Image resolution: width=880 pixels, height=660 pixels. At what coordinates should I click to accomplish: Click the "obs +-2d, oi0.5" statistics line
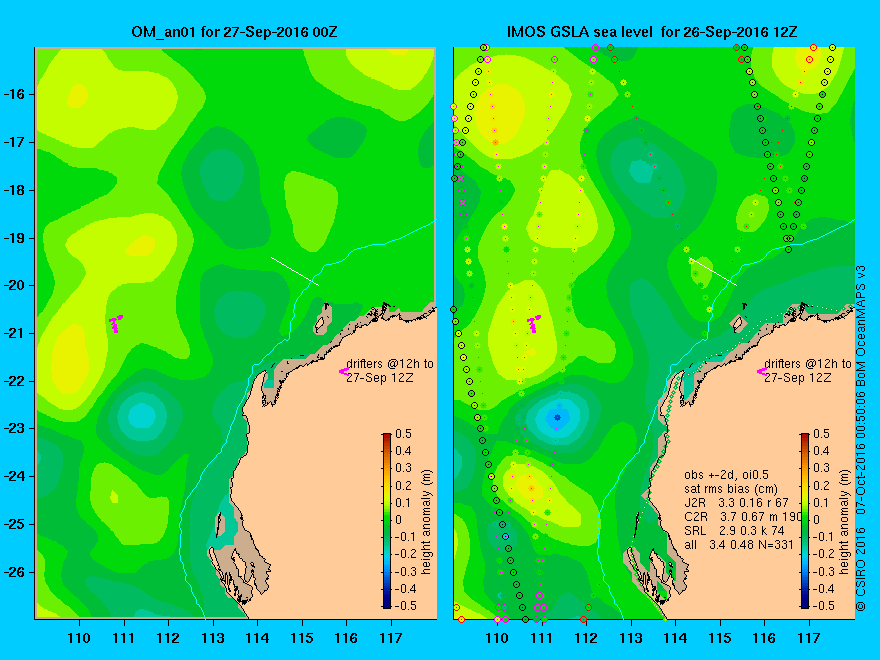(x=727, y=475)
